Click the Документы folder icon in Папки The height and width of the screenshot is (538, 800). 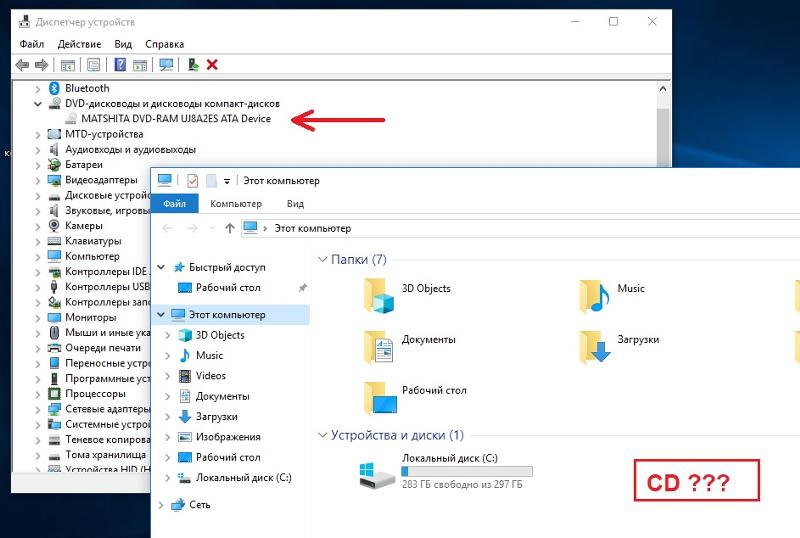(379, 347)
